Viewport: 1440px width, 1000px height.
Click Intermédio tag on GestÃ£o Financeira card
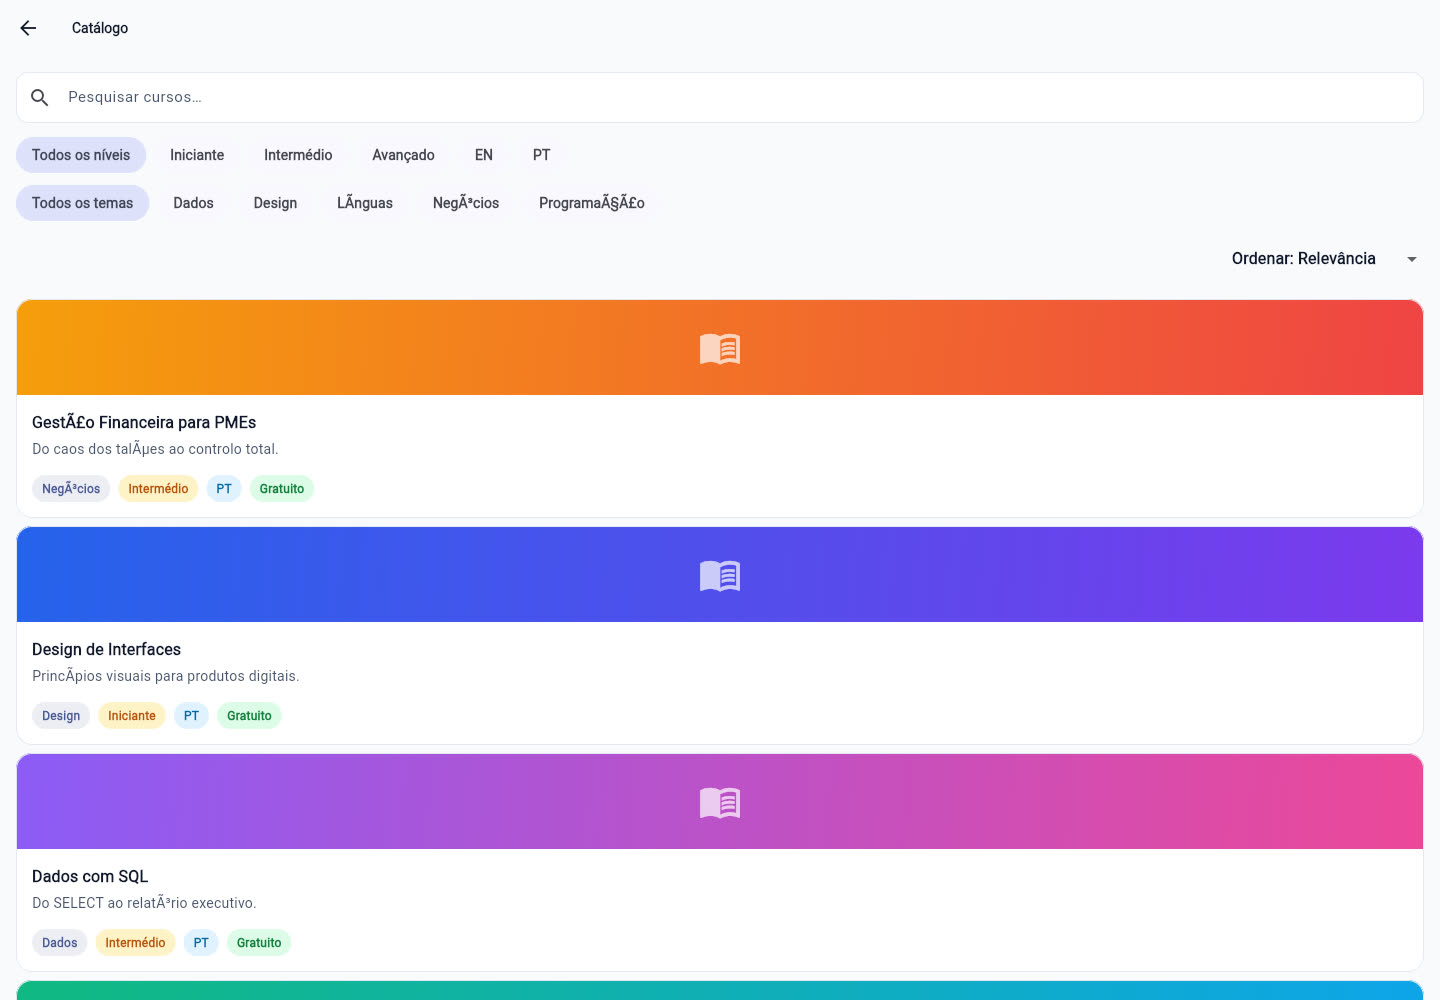tap(158, 489)
